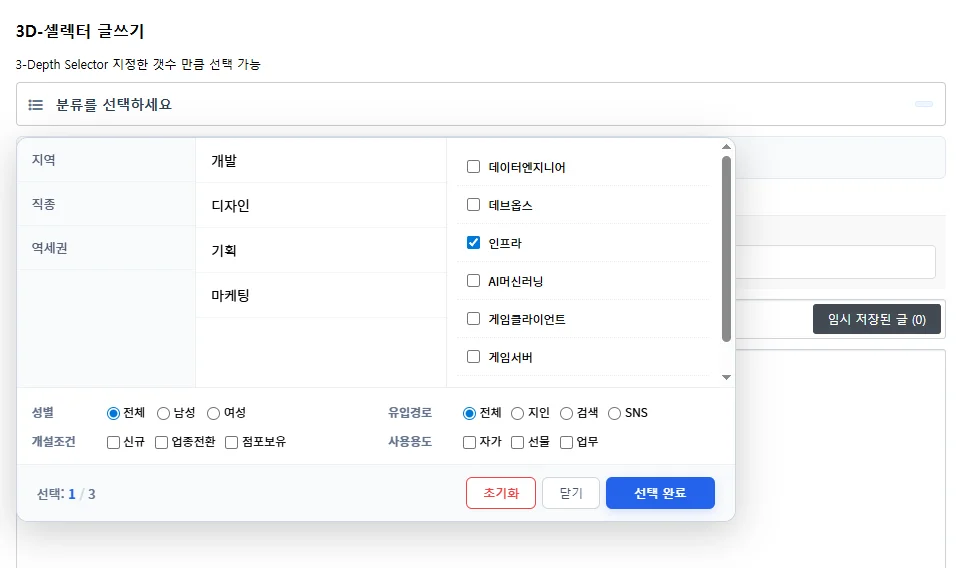
Task: Select 전체 radio for 유입경로
Action: point(469,413)
